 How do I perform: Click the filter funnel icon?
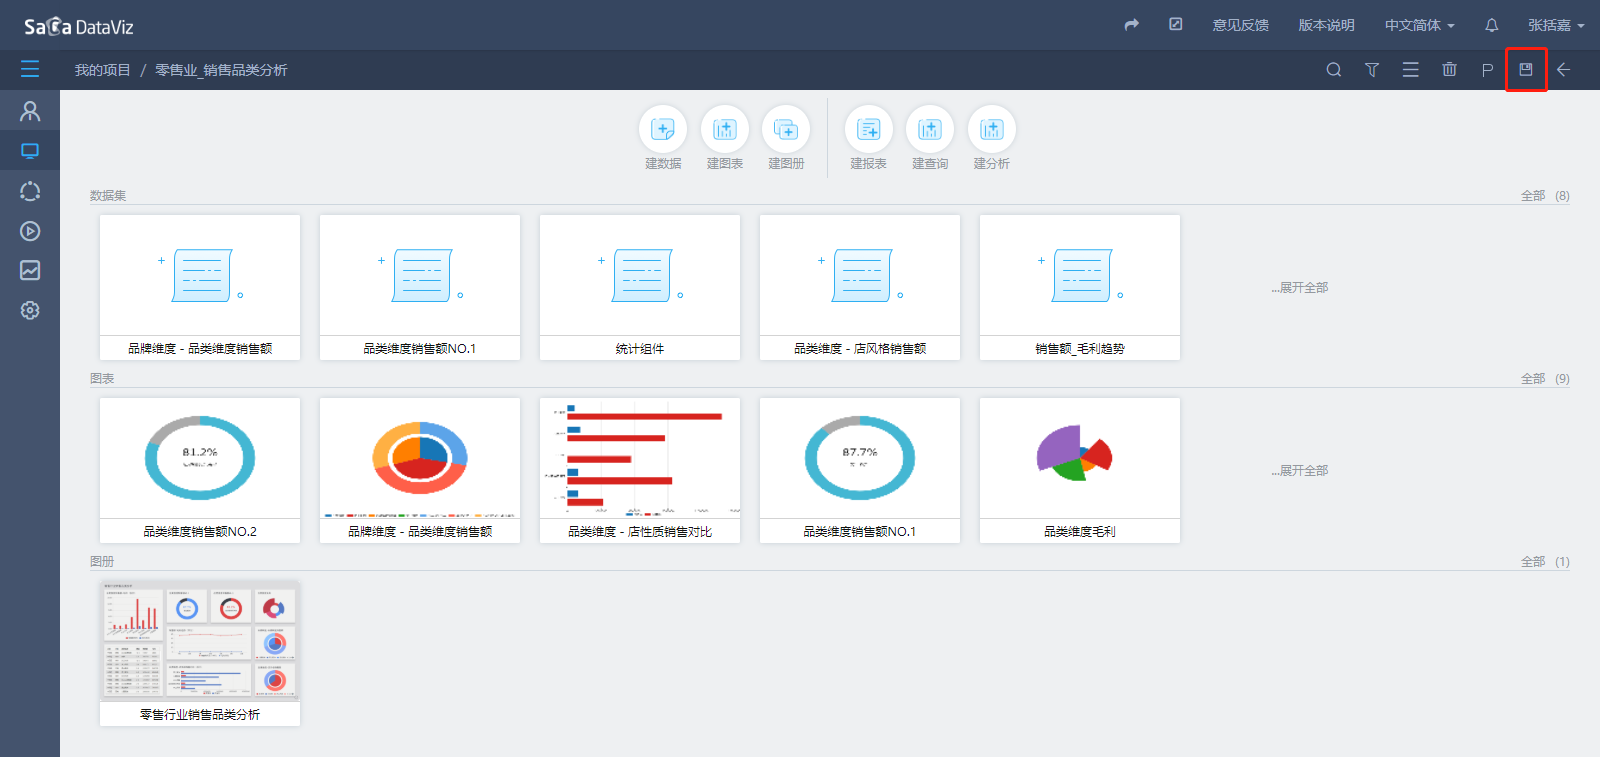click(x=1372, y=70)
